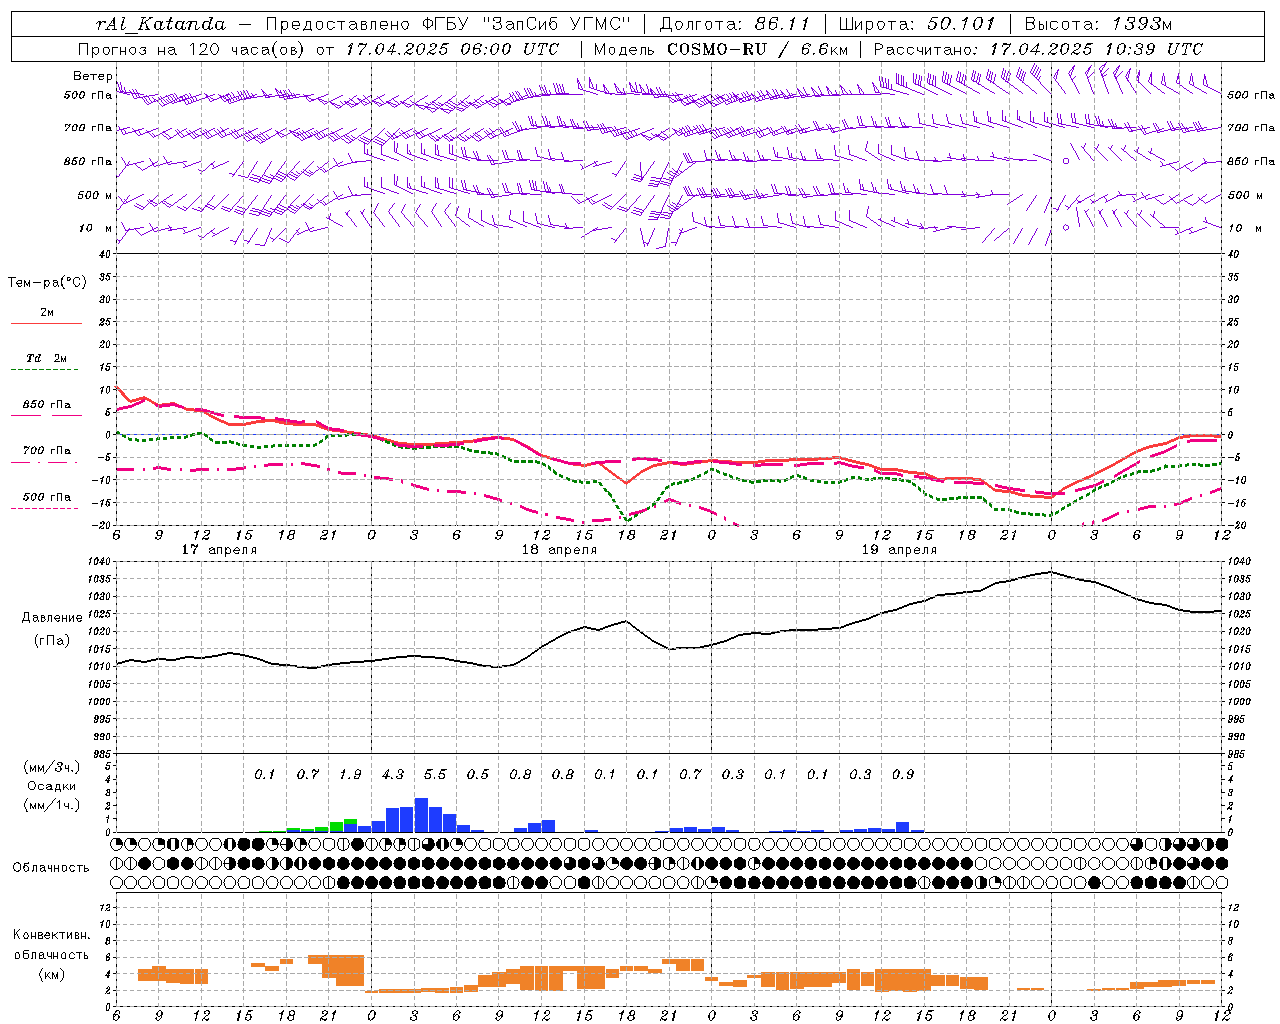
Task: Click the 1.9 three-hour precipitation value
Action: click(x=350, y=774)
